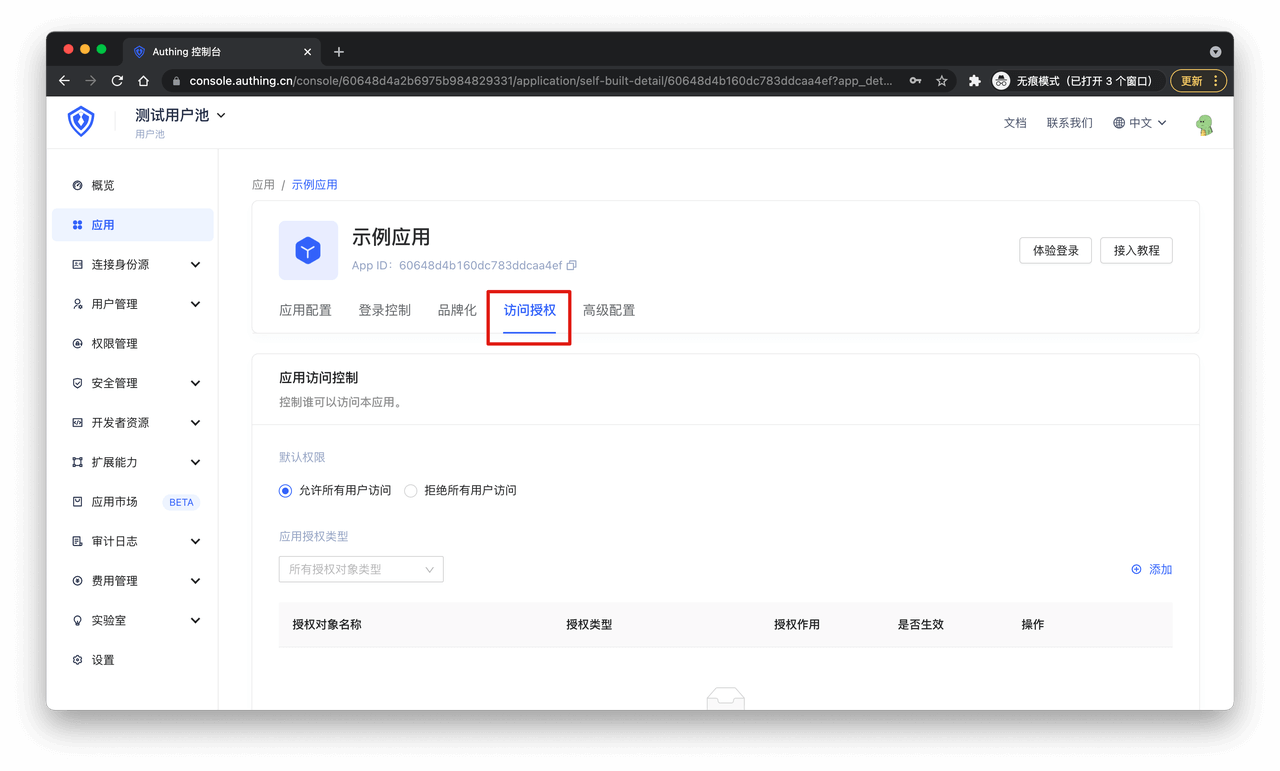Image resolution: width=1280 pixels, height=771 pixels.
Task: Click 添加 to add authorization rule
Action: [1151, 570]
